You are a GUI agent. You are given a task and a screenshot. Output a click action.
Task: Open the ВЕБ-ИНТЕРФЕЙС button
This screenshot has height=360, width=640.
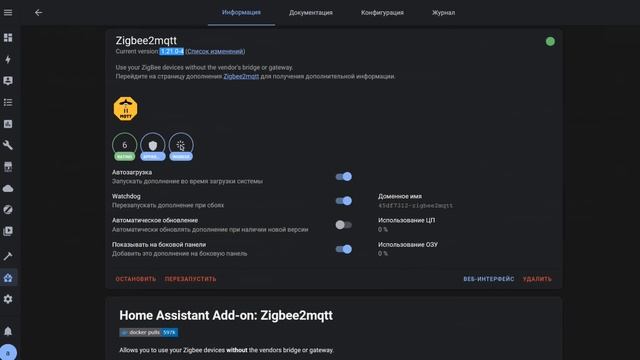(489, 279)
